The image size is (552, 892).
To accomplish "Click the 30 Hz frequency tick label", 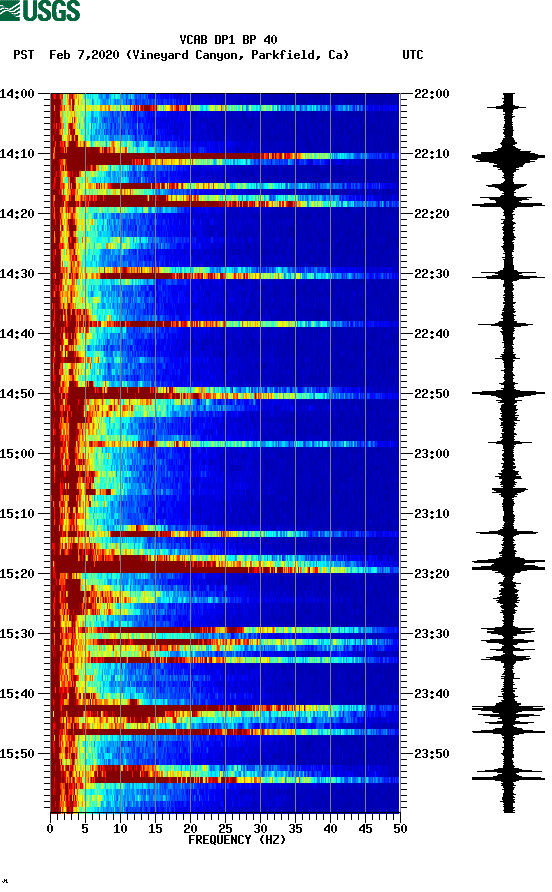I will pyautogui.click(x=260, y=829).
